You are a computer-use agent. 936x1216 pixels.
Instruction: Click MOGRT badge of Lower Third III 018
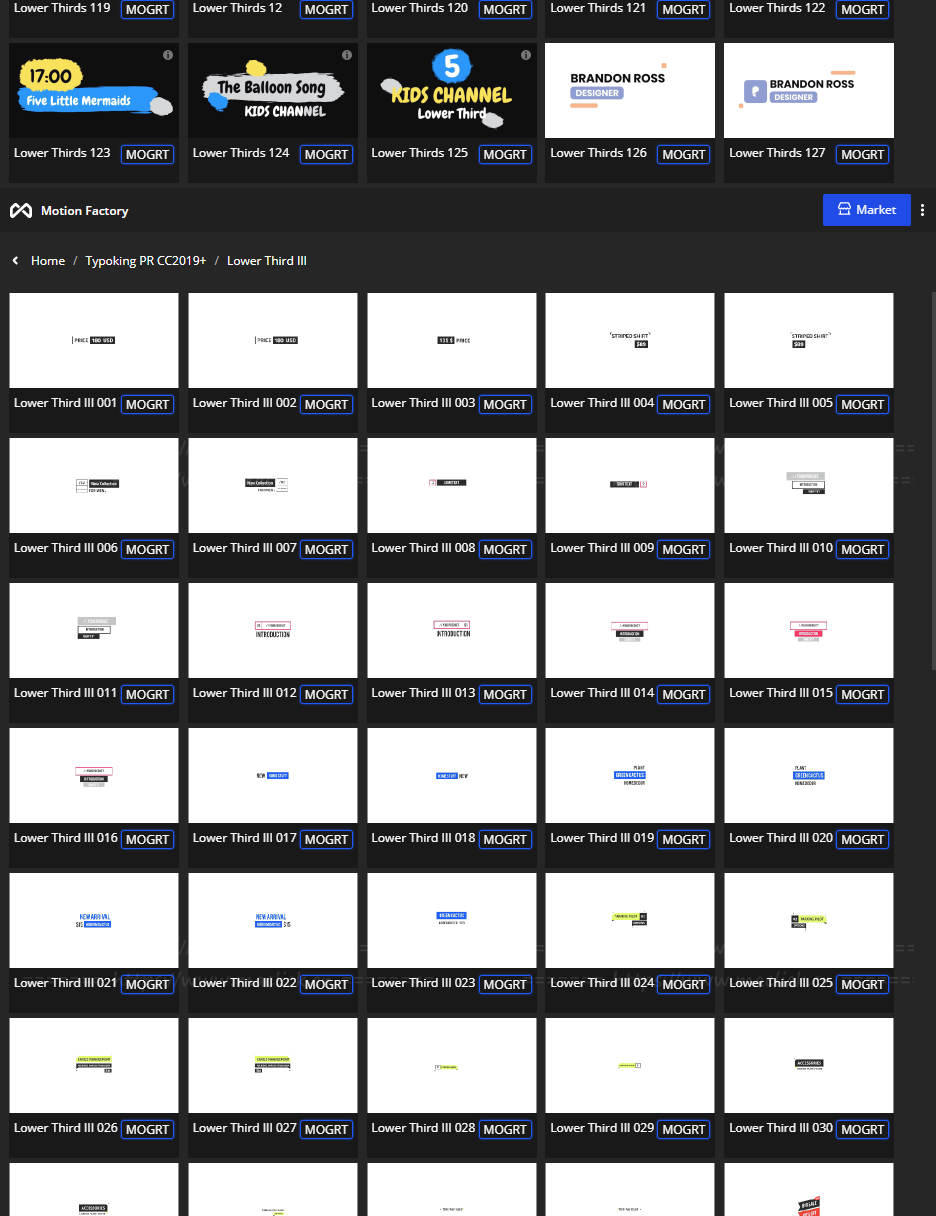pos(505,839)
